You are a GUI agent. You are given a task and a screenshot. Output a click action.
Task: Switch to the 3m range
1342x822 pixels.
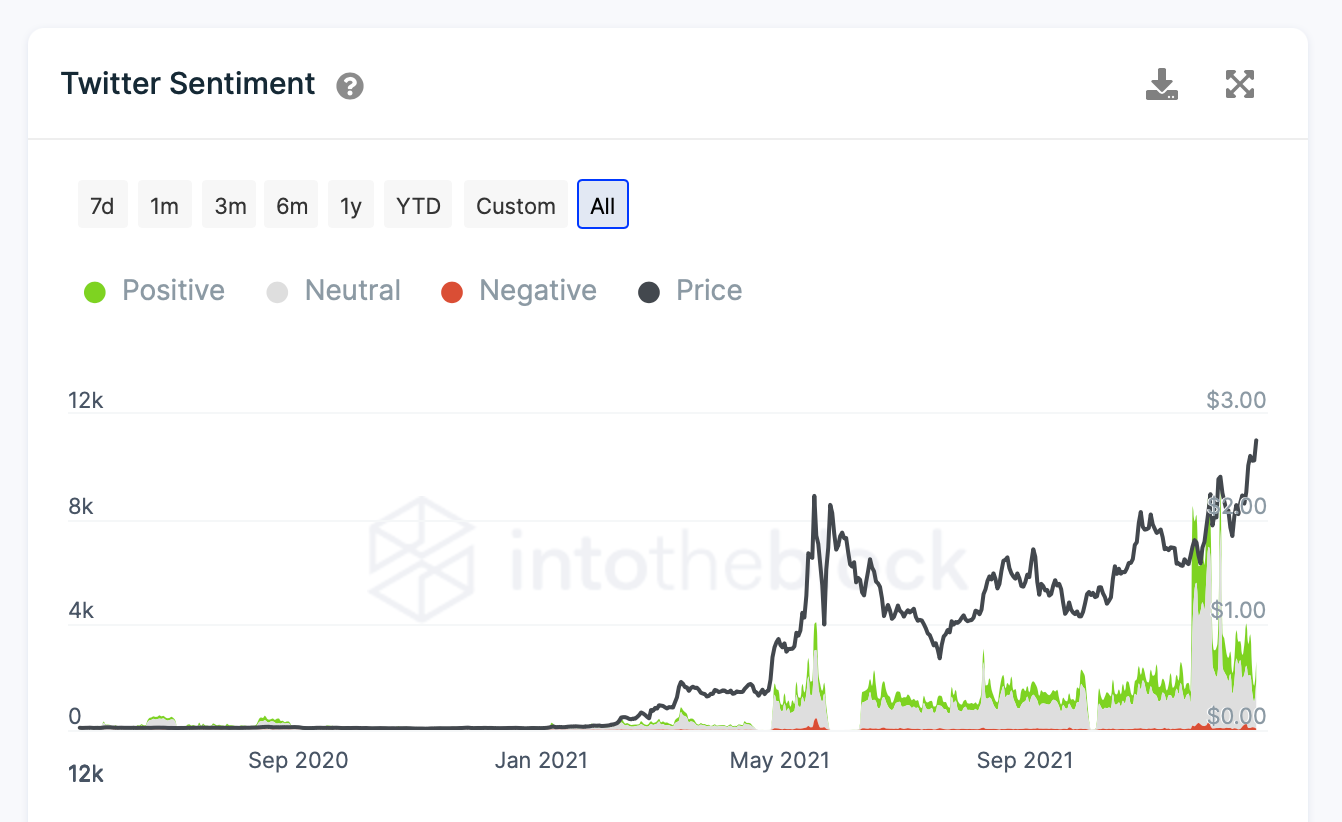coord(230,205)
